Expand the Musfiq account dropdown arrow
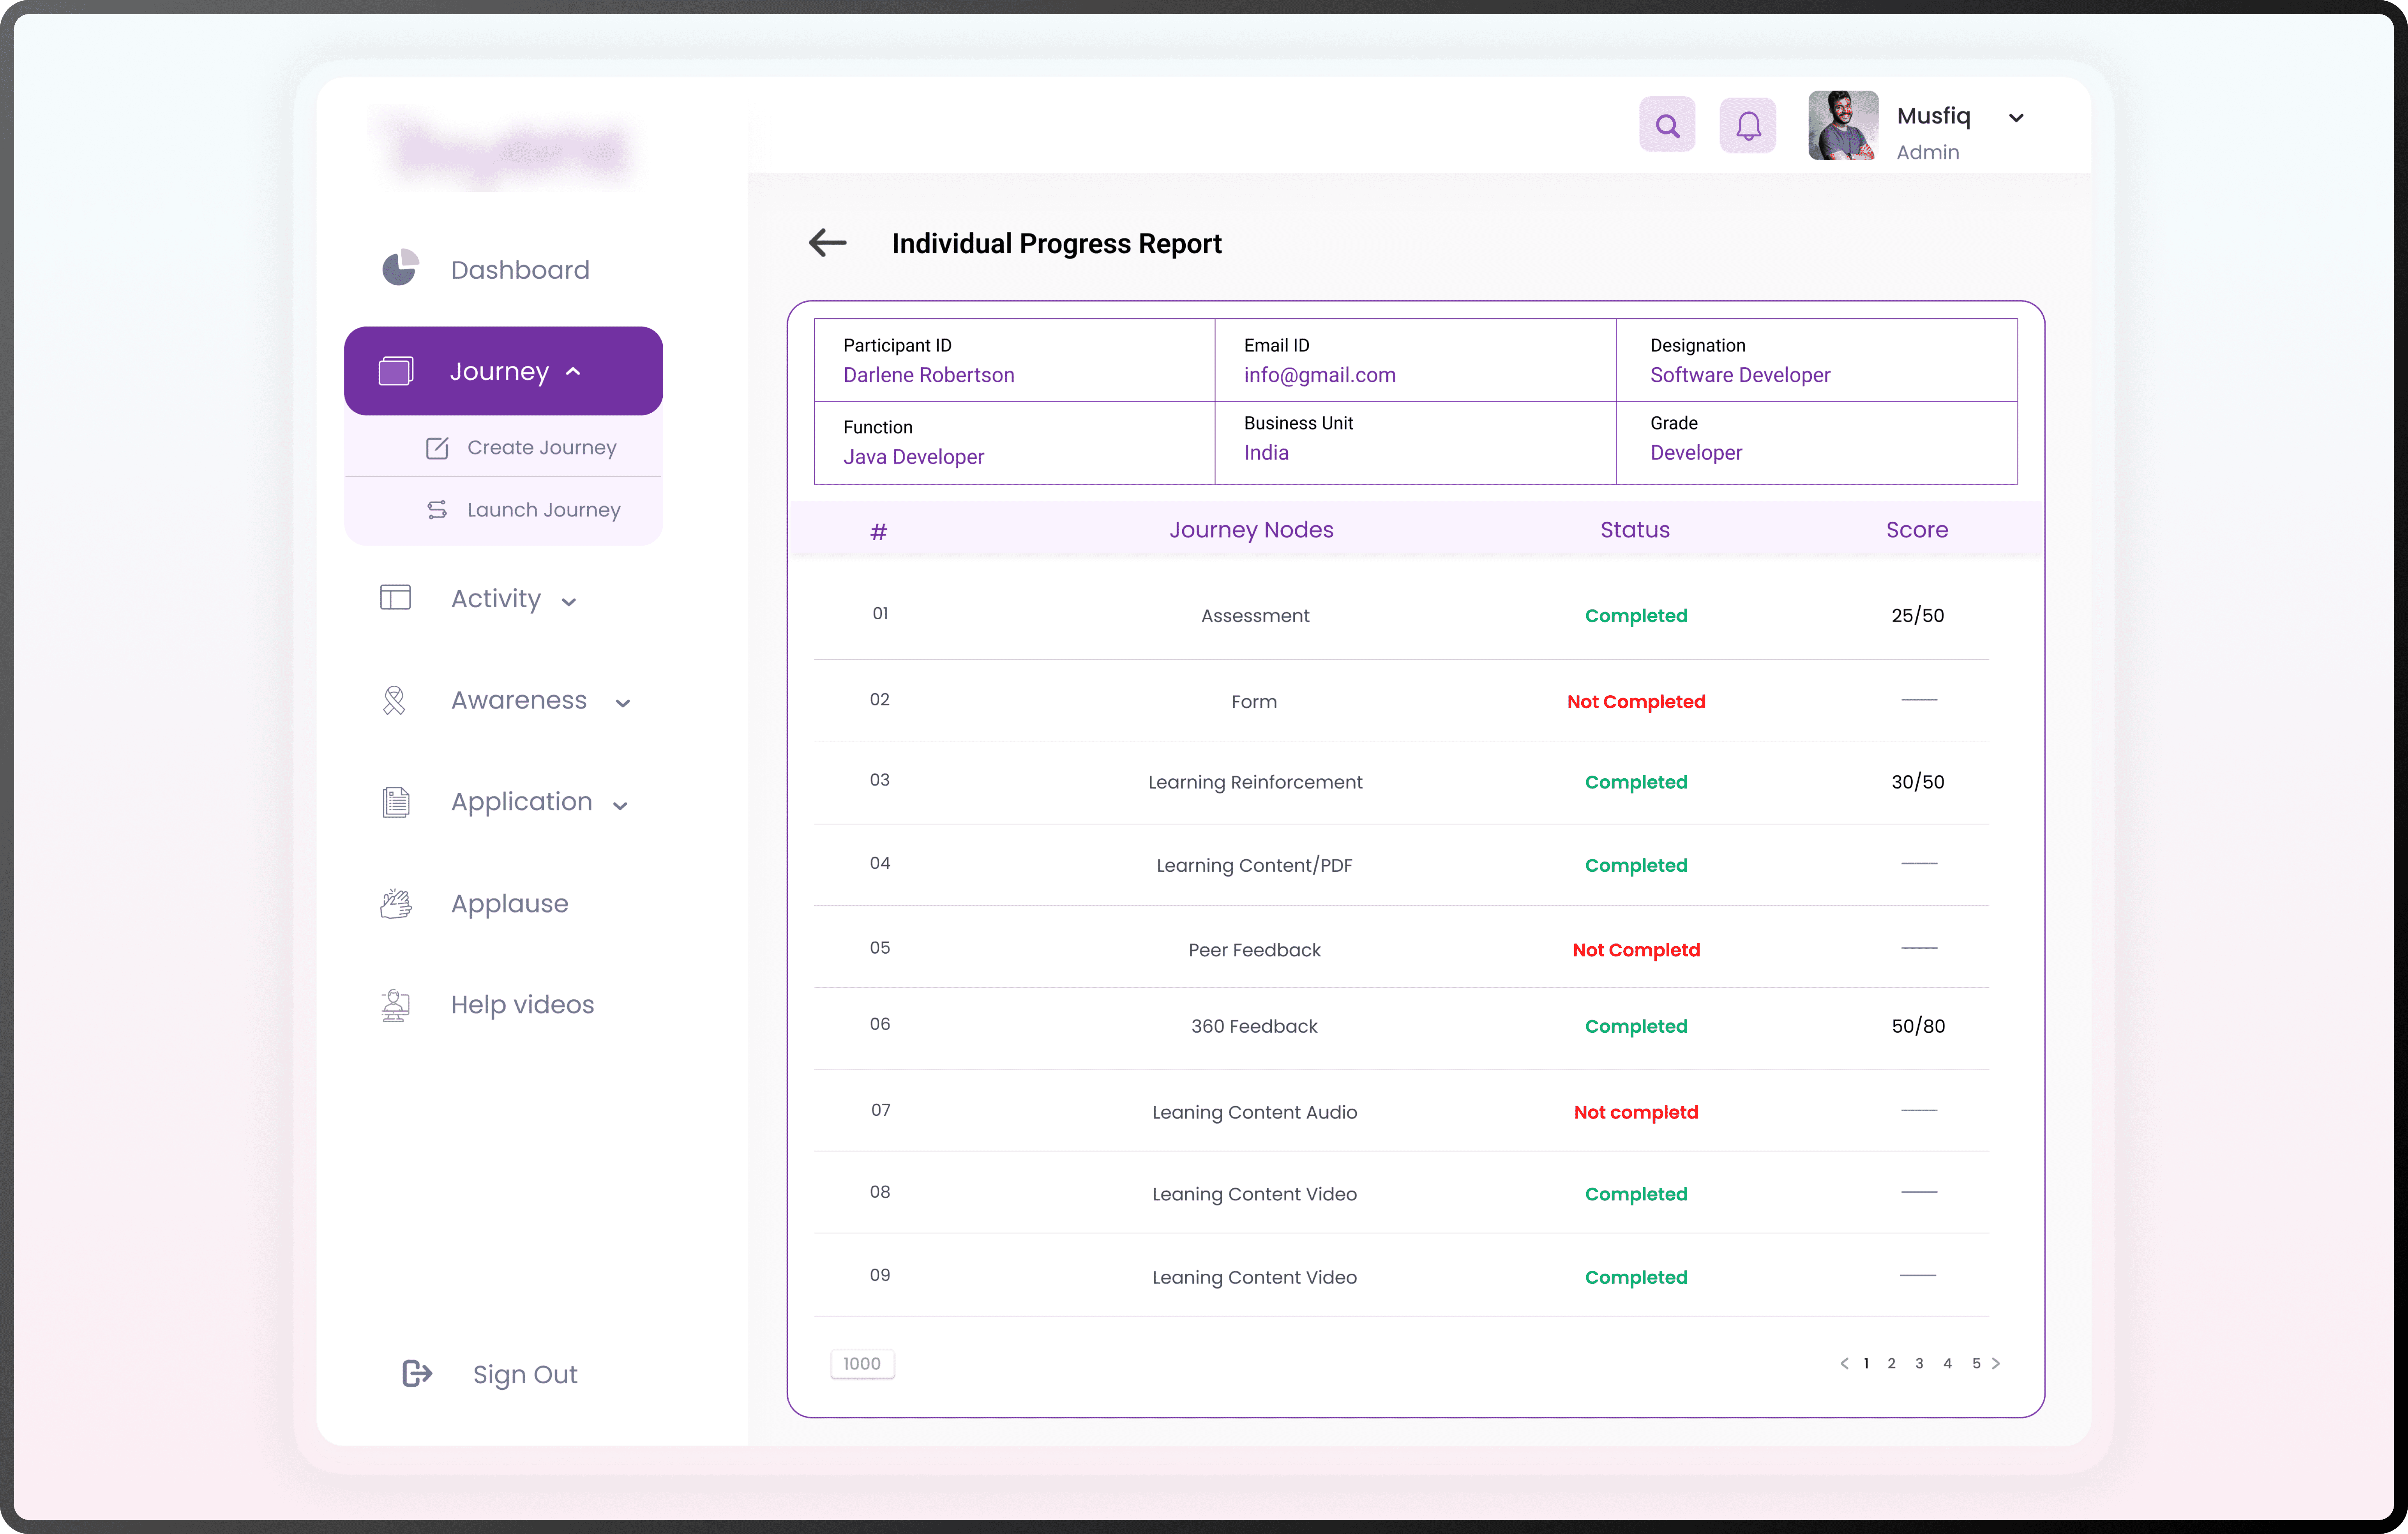Image resolution: width=2408 pixels, height=1534 pixels. [2016, 118]
